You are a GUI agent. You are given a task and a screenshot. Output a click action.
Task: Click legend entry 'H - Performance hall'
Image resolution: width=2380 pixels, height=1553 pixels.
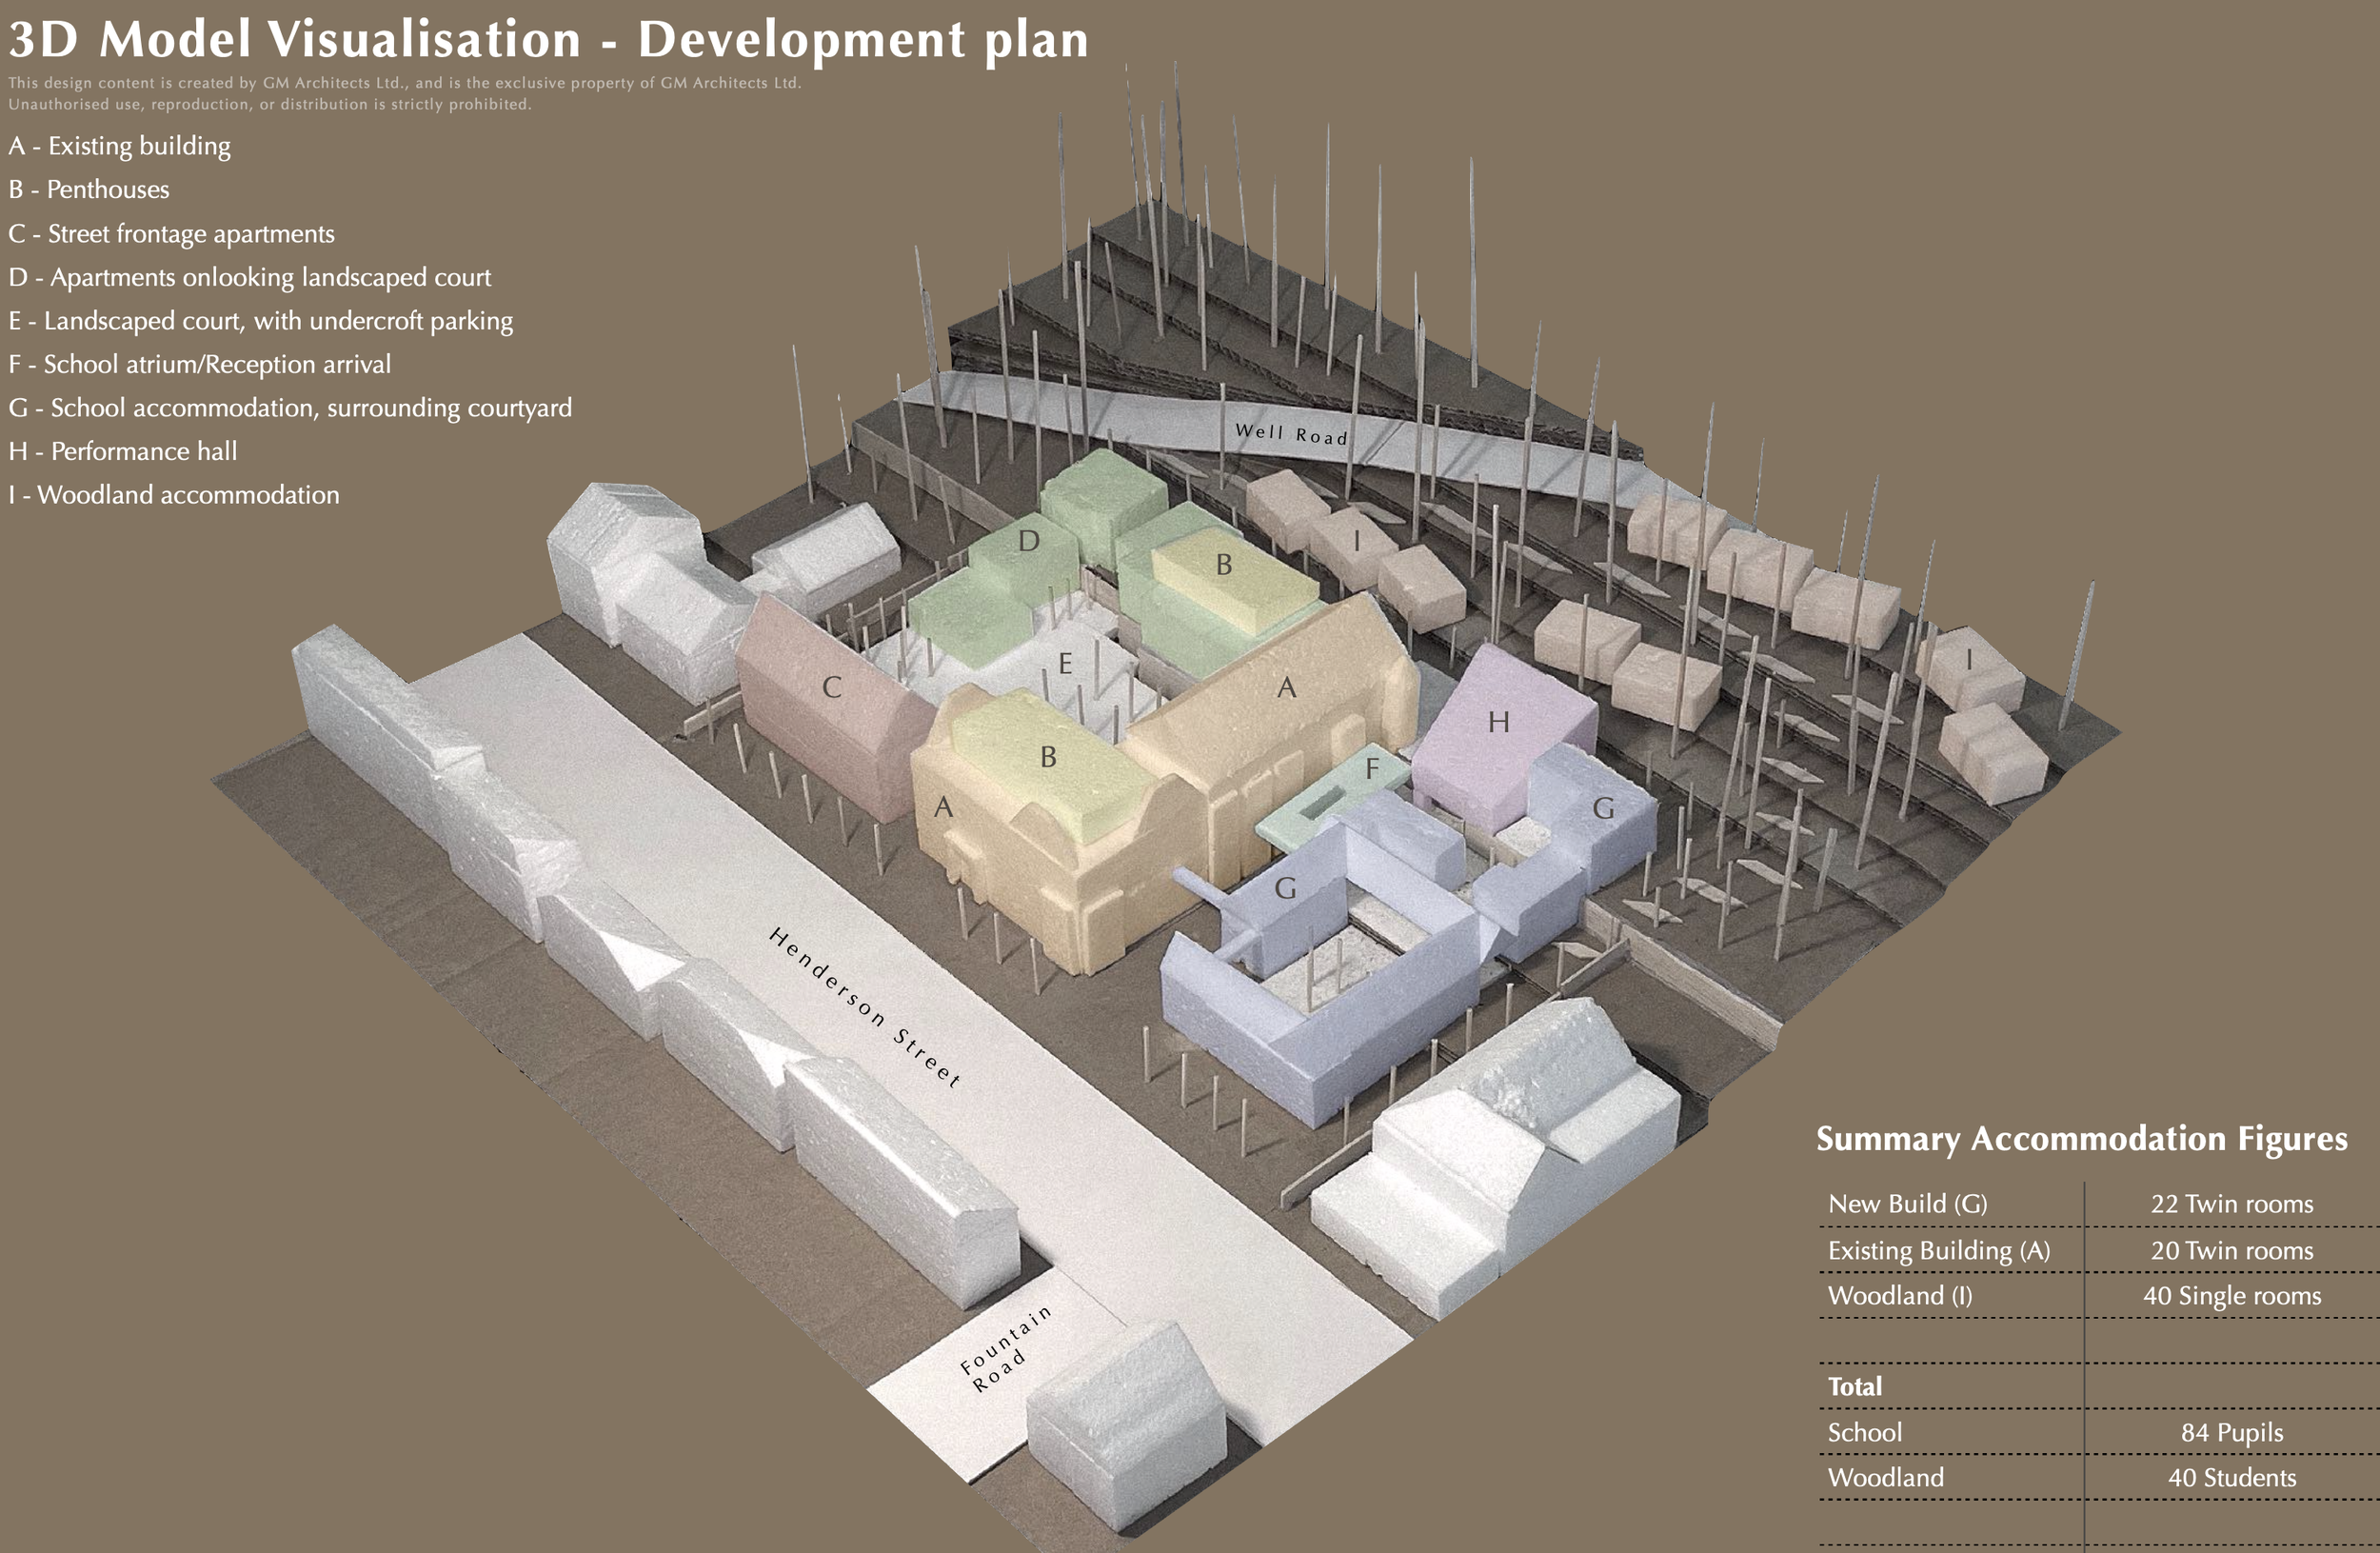123,452
